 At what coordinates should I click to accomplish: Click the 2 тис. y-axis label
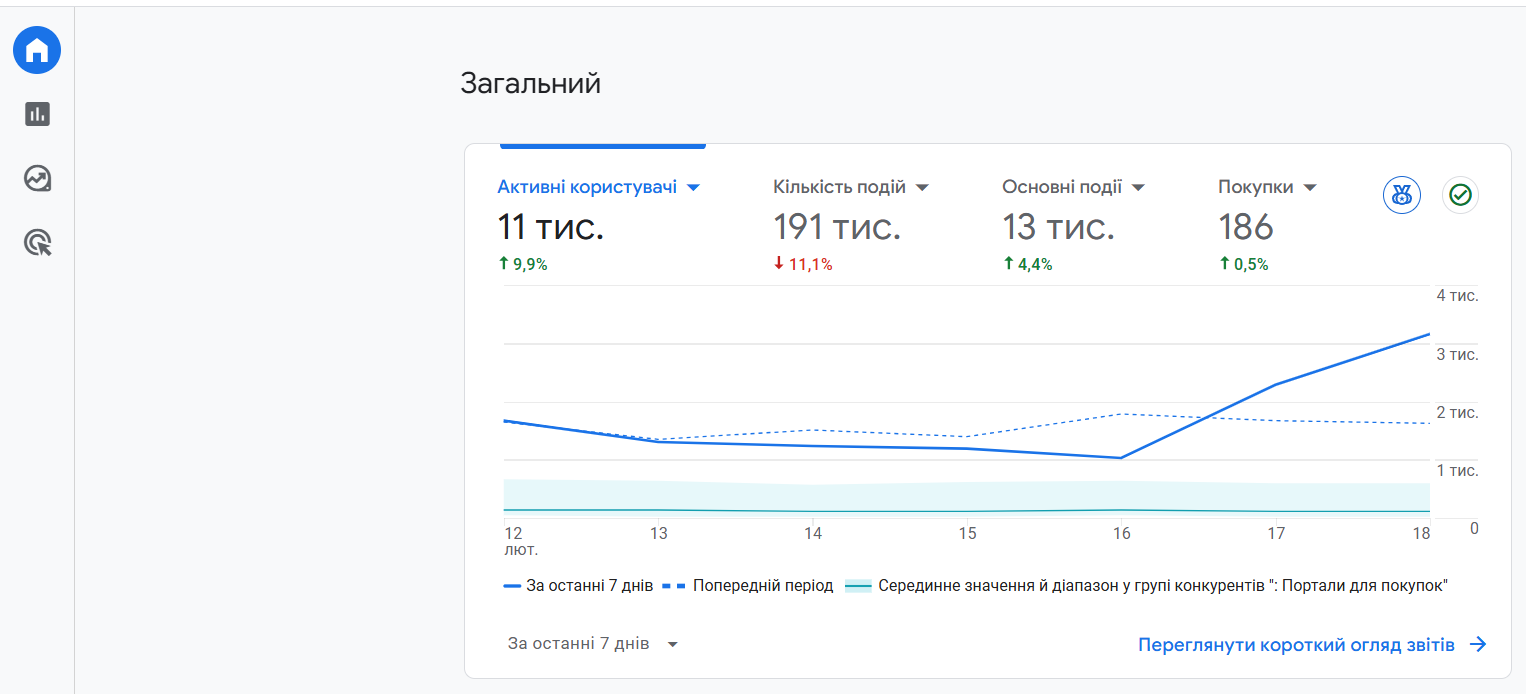1457,412
